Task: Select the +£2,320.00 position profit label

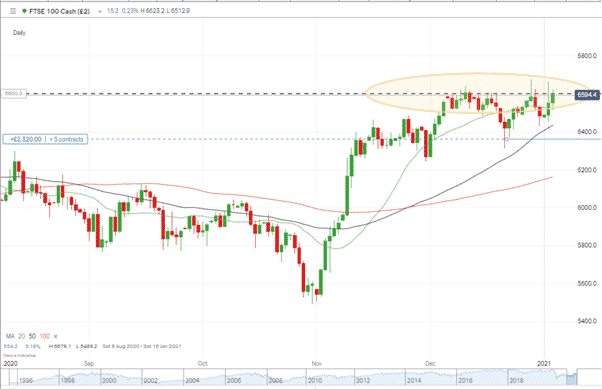Action: tap(25, 139)
